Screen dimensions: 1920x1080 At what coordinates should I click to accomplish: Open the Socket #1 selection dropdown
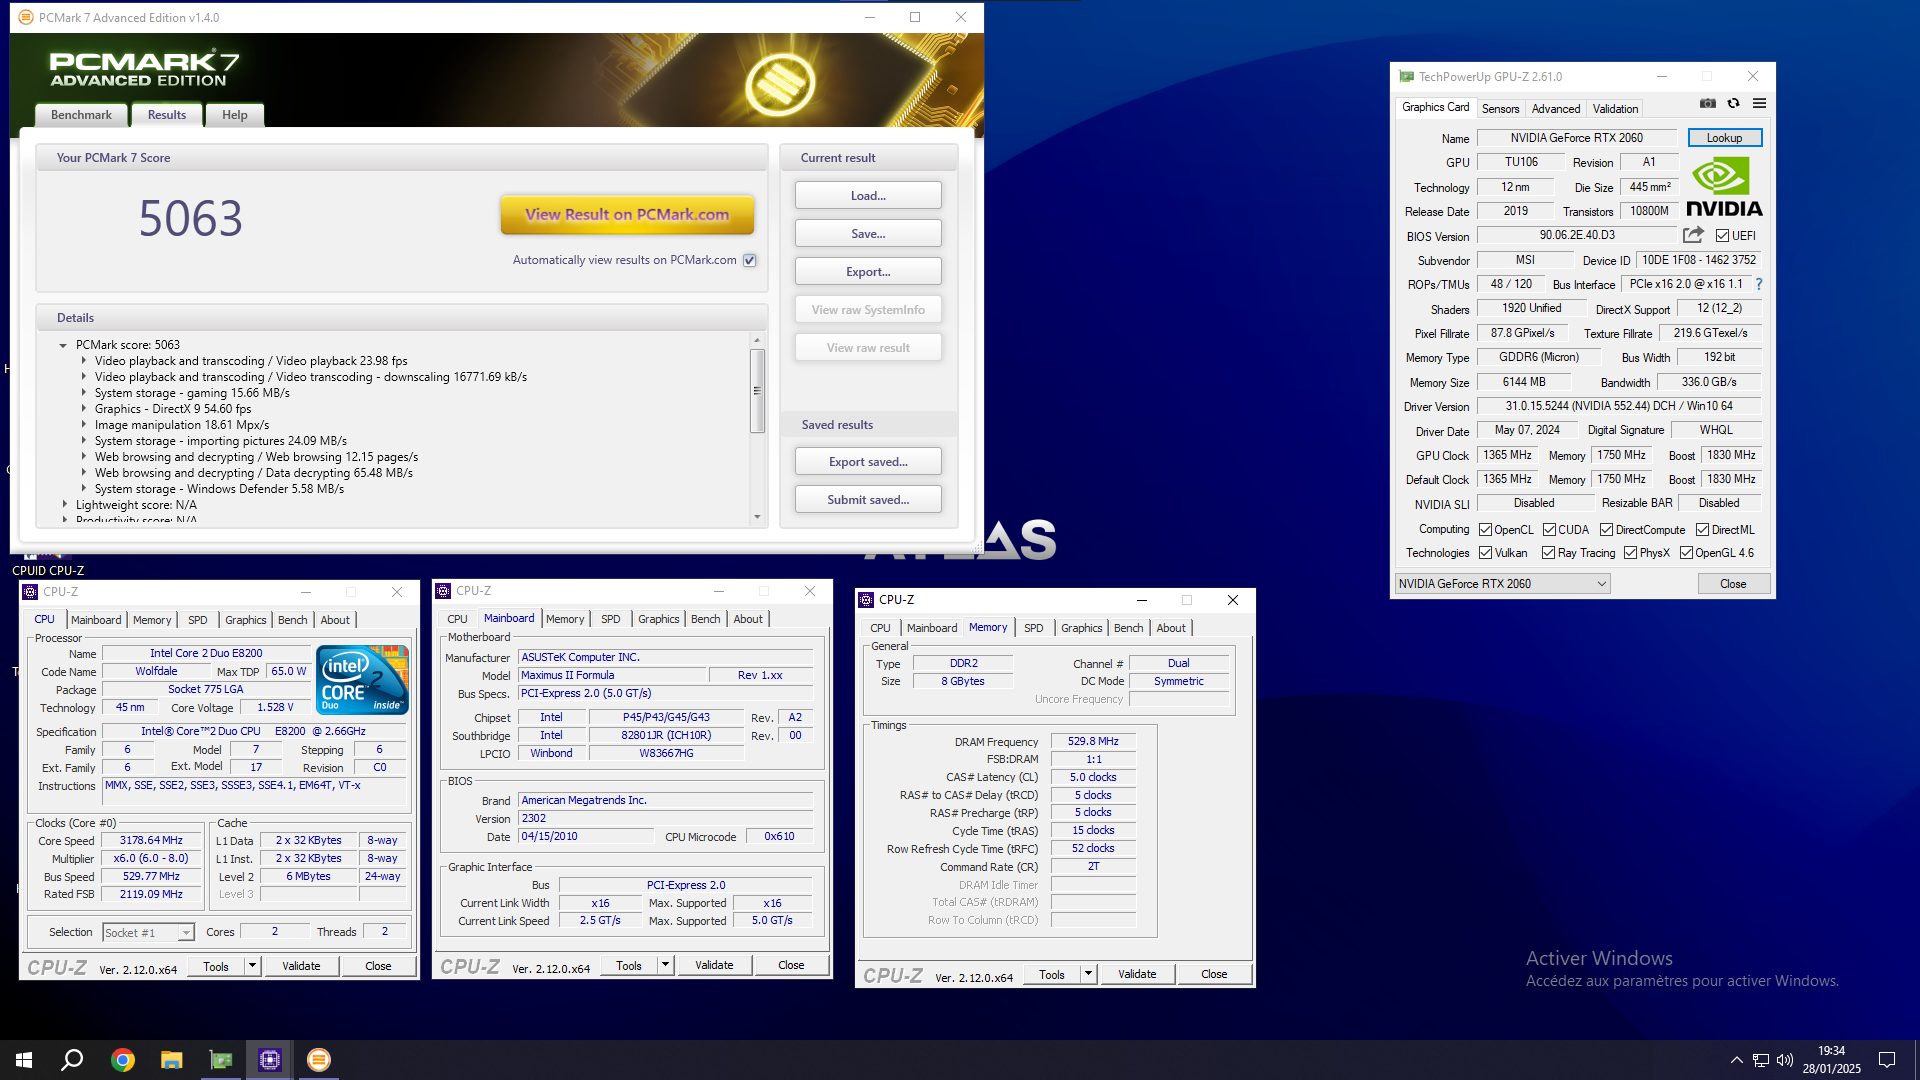coord(148,933)
